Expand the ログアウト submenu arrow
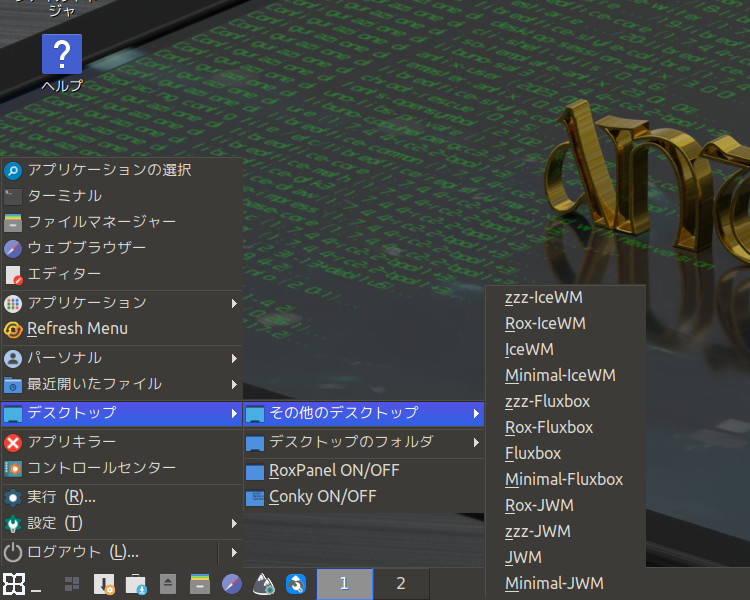750x600 pixels. point(234,553)
